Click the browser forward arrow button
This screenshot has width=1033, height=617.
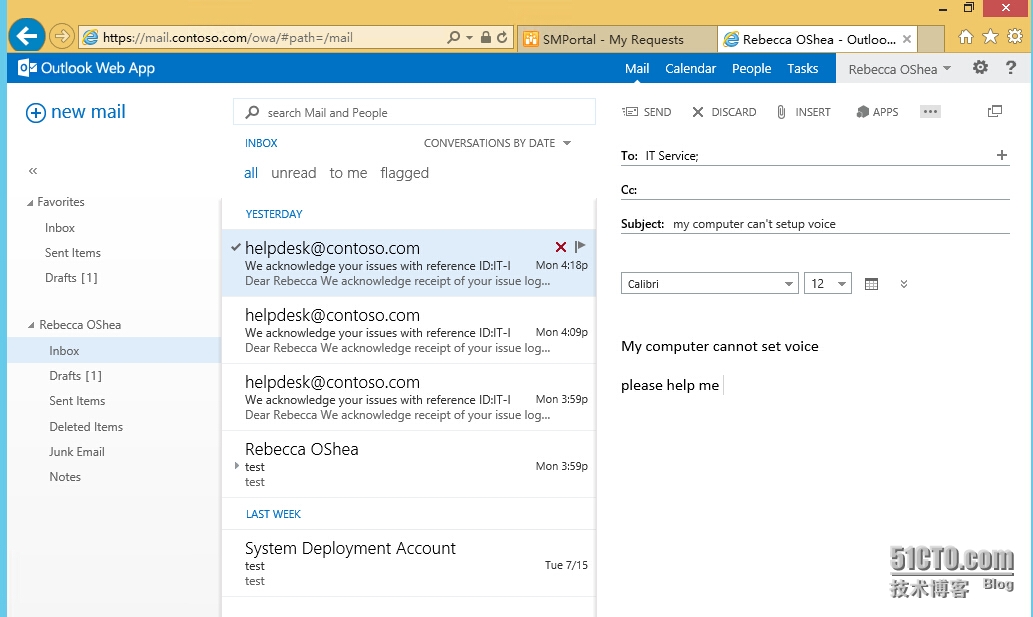(61, 36)
